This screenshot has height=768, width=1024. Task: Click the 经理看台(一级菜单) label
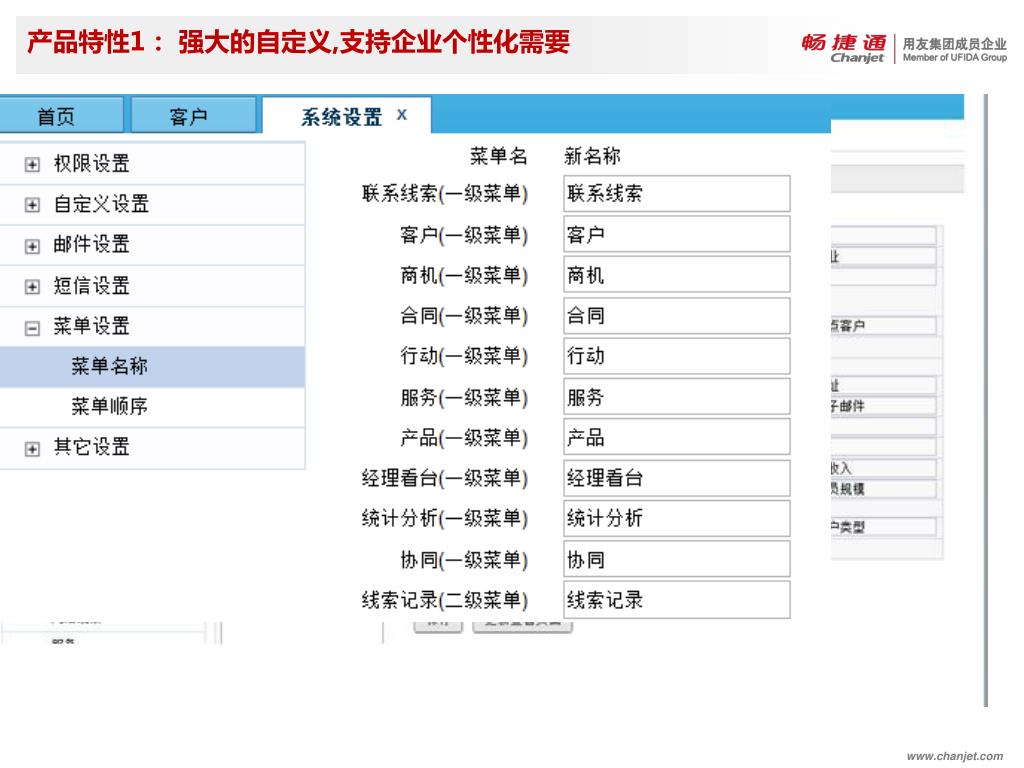(445, 478)
